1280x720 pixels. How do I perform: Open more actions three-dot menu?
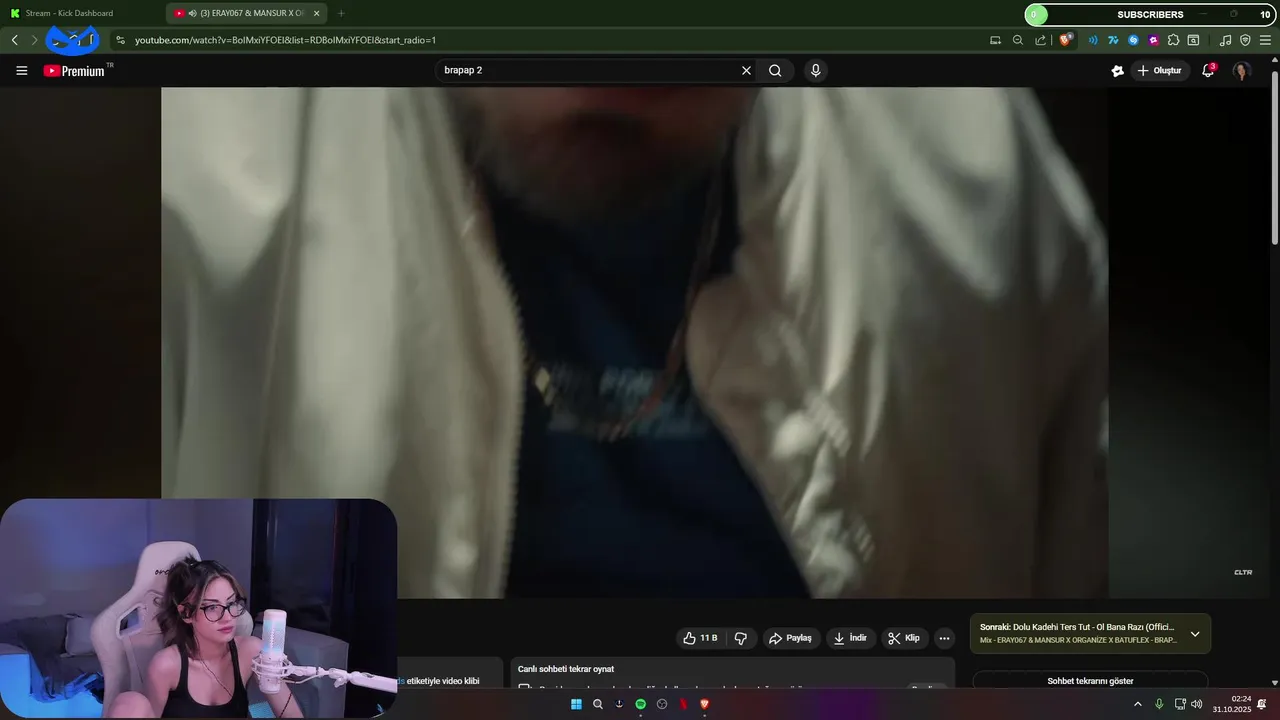944,638
